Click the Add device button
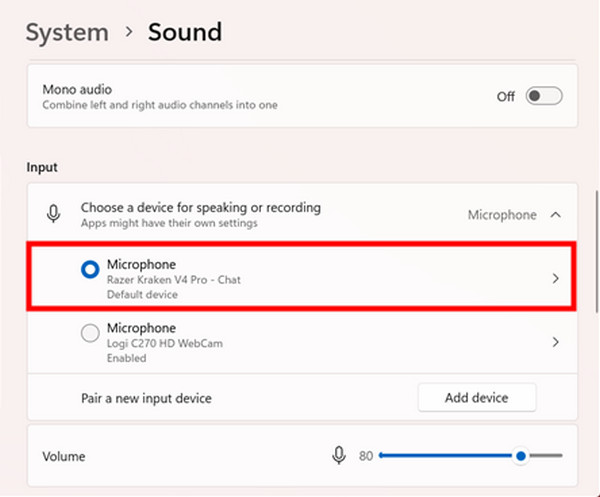Image resolution: width=600 pixels, height=497 pixels. click(477, 398)
